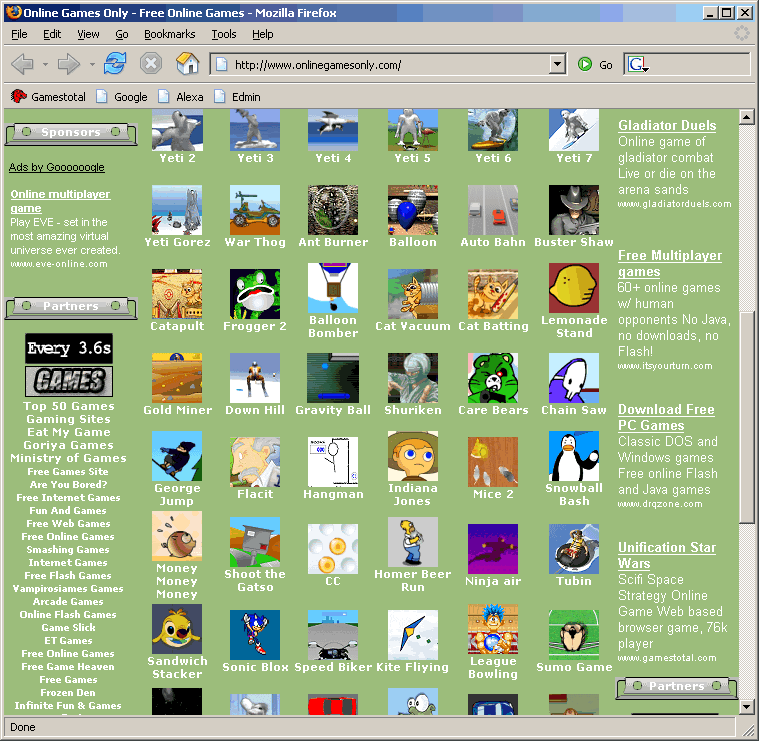The image size is (759, 741).
Task: Open the Forward button history dropdown arrow
Action: 92,65
